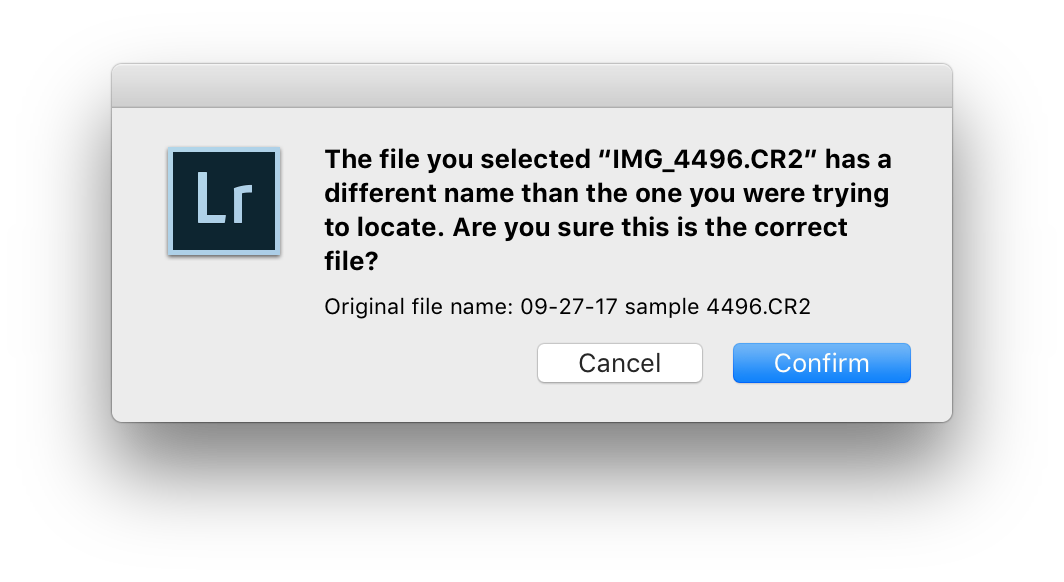Click the "sample" word in original file name
The height and width of the screenshot is (582, 1064).
click(662, 307)
